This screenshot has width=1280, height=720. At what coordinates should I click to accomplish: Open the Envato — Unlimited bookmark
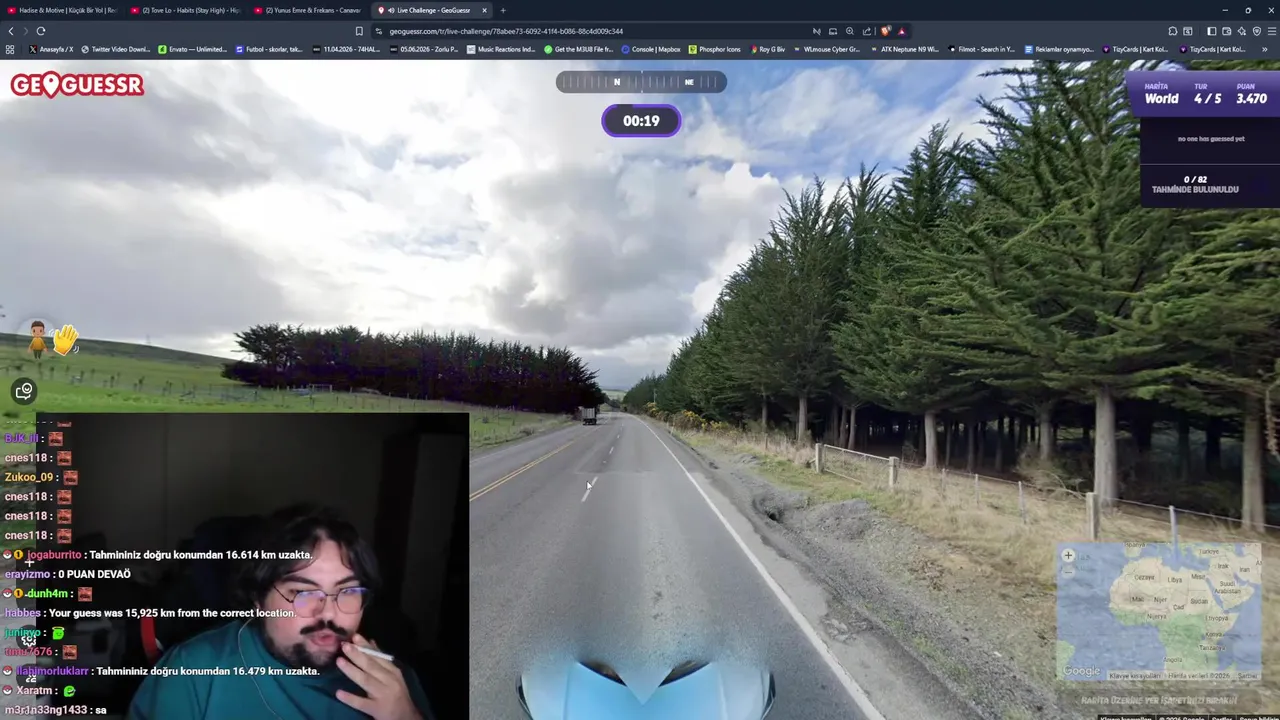coord(192,49)
